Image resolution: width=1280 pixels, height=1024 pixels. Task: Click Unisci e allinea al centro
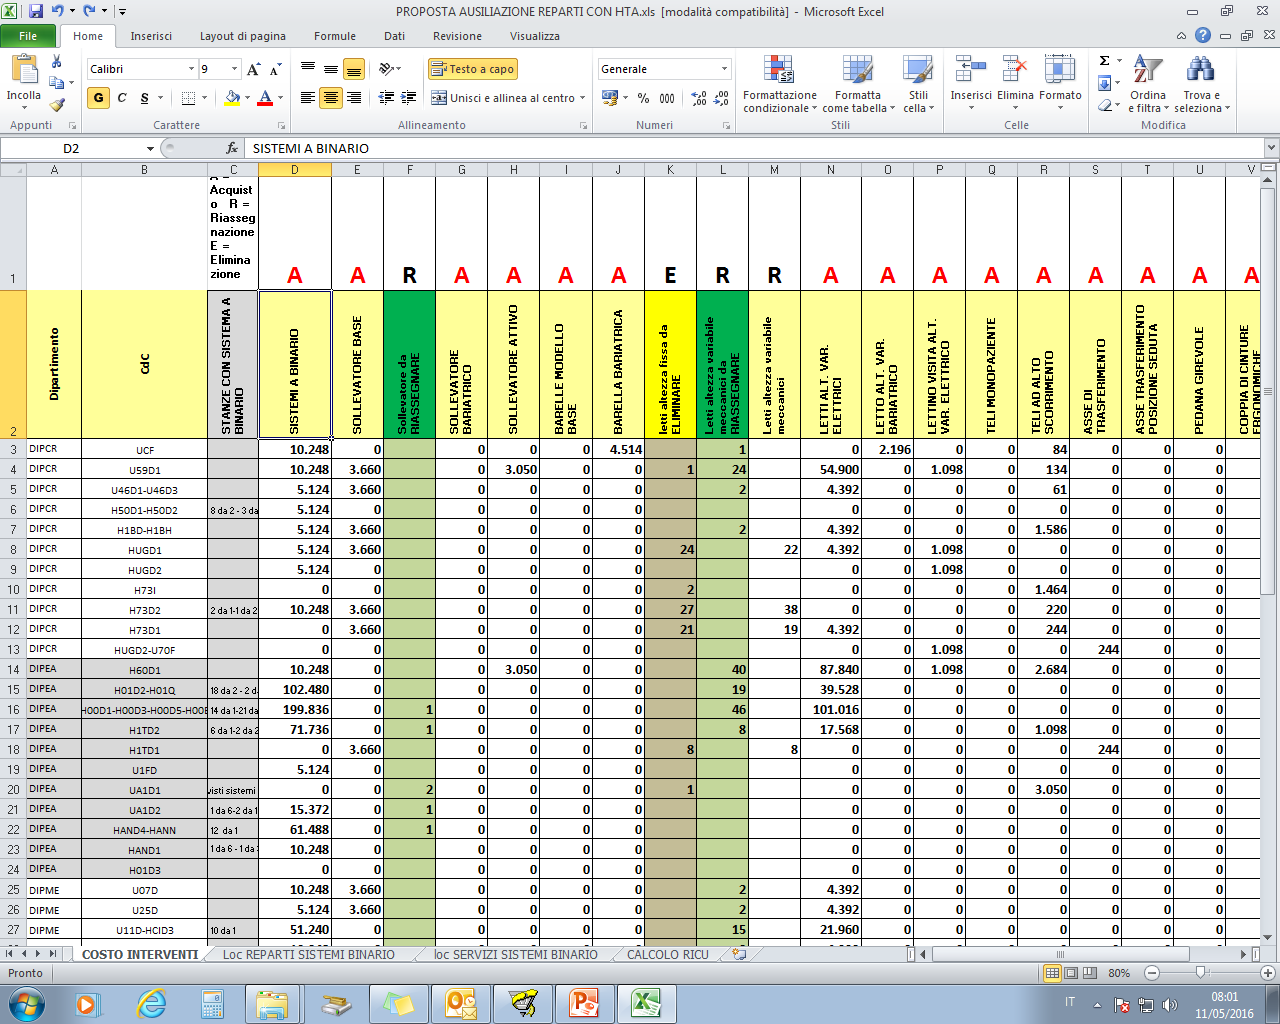pos(504,98)
